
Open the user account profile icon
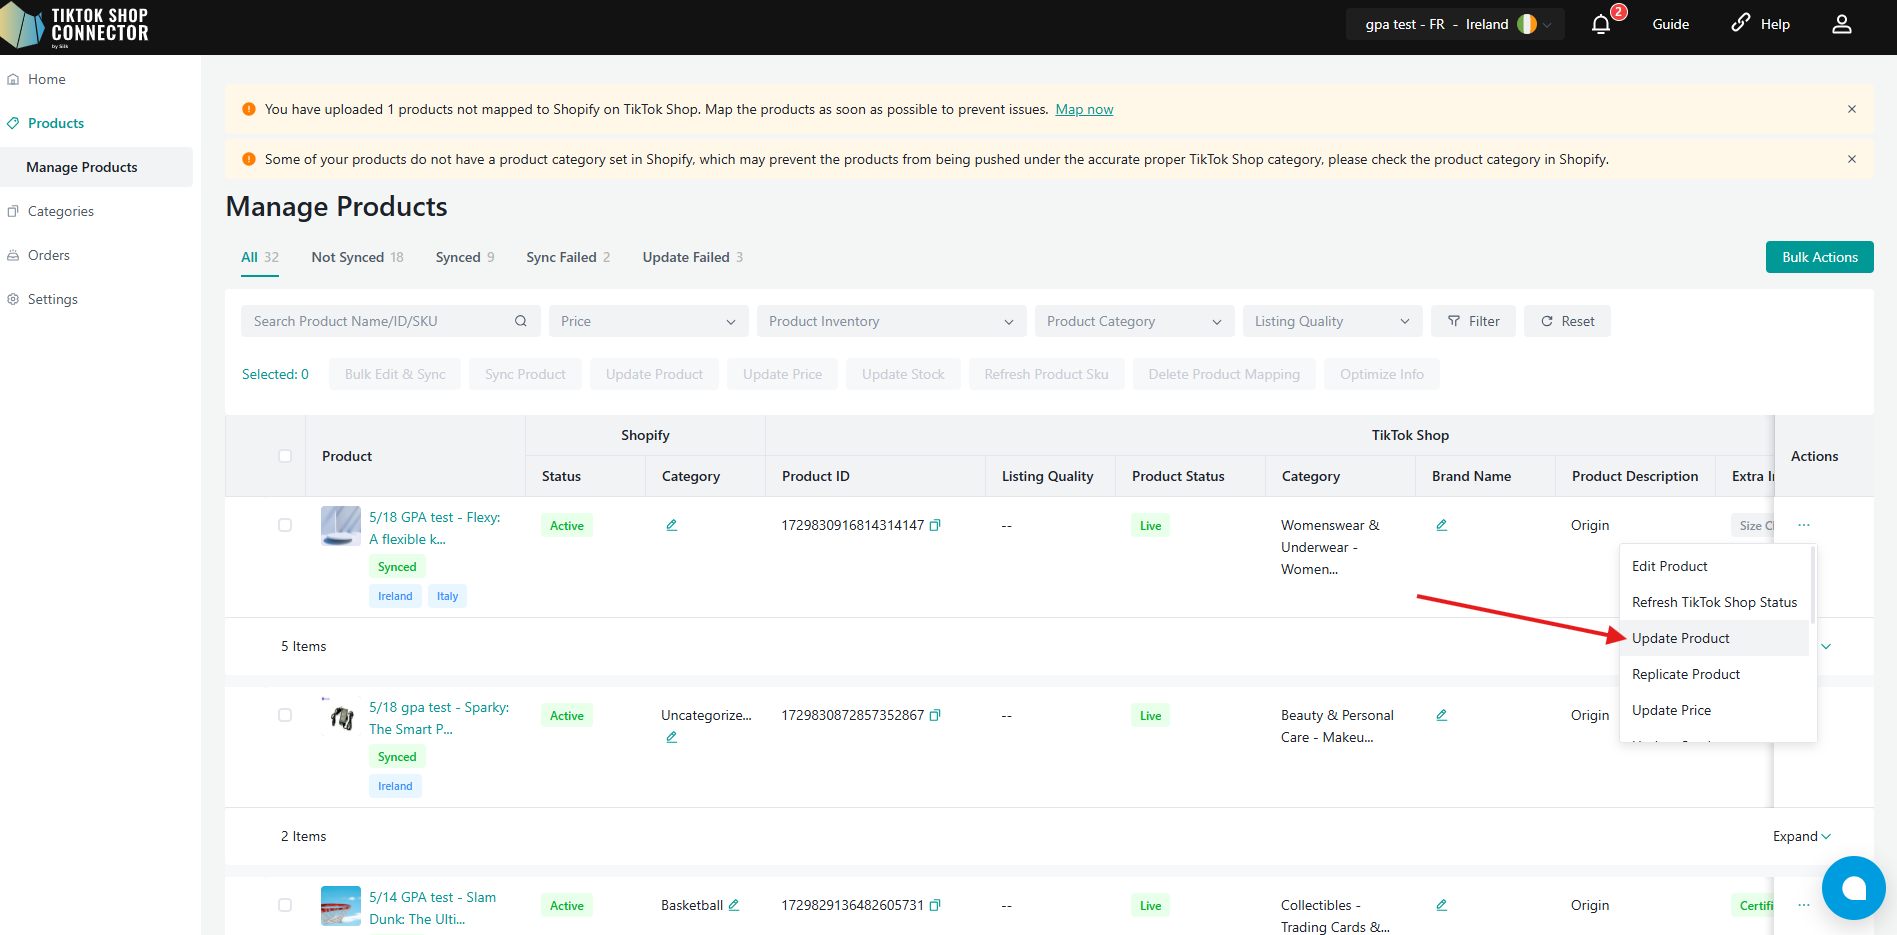click(1842, 24)
